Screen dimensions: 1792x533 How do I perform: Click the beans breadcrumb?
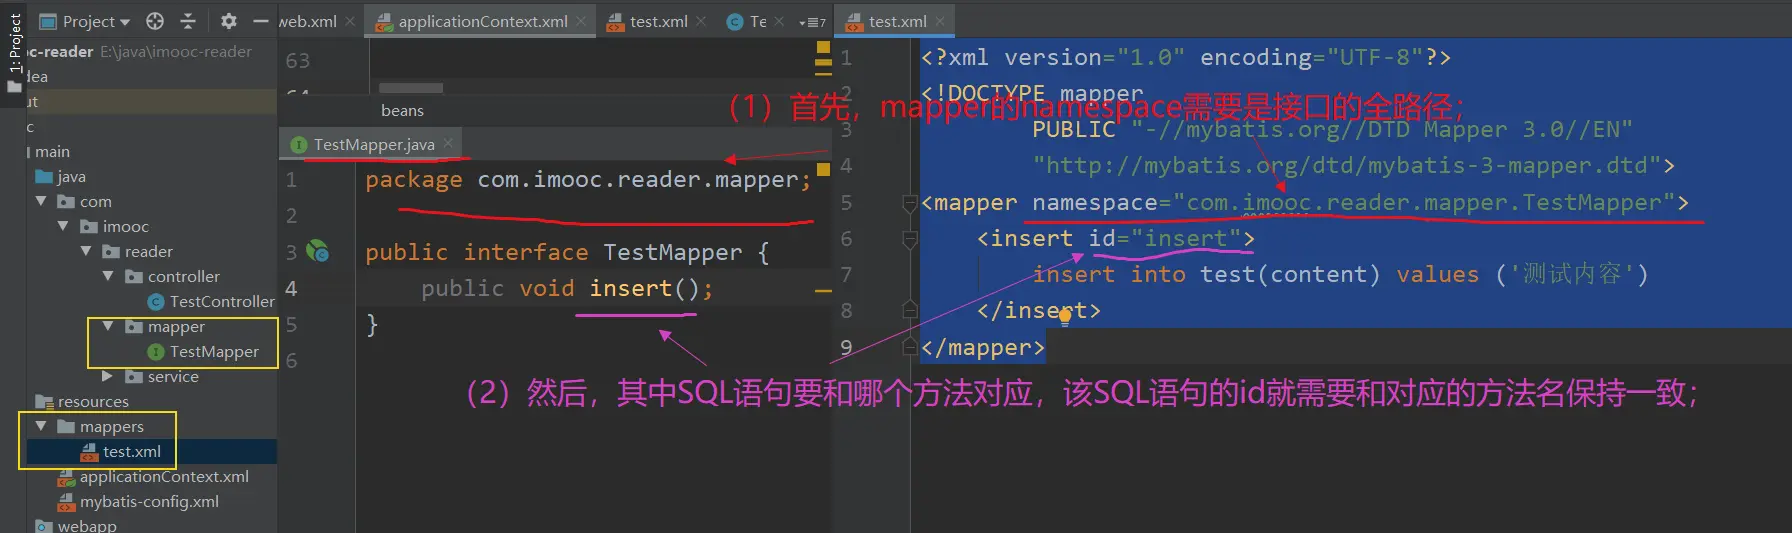click(402, 111)
